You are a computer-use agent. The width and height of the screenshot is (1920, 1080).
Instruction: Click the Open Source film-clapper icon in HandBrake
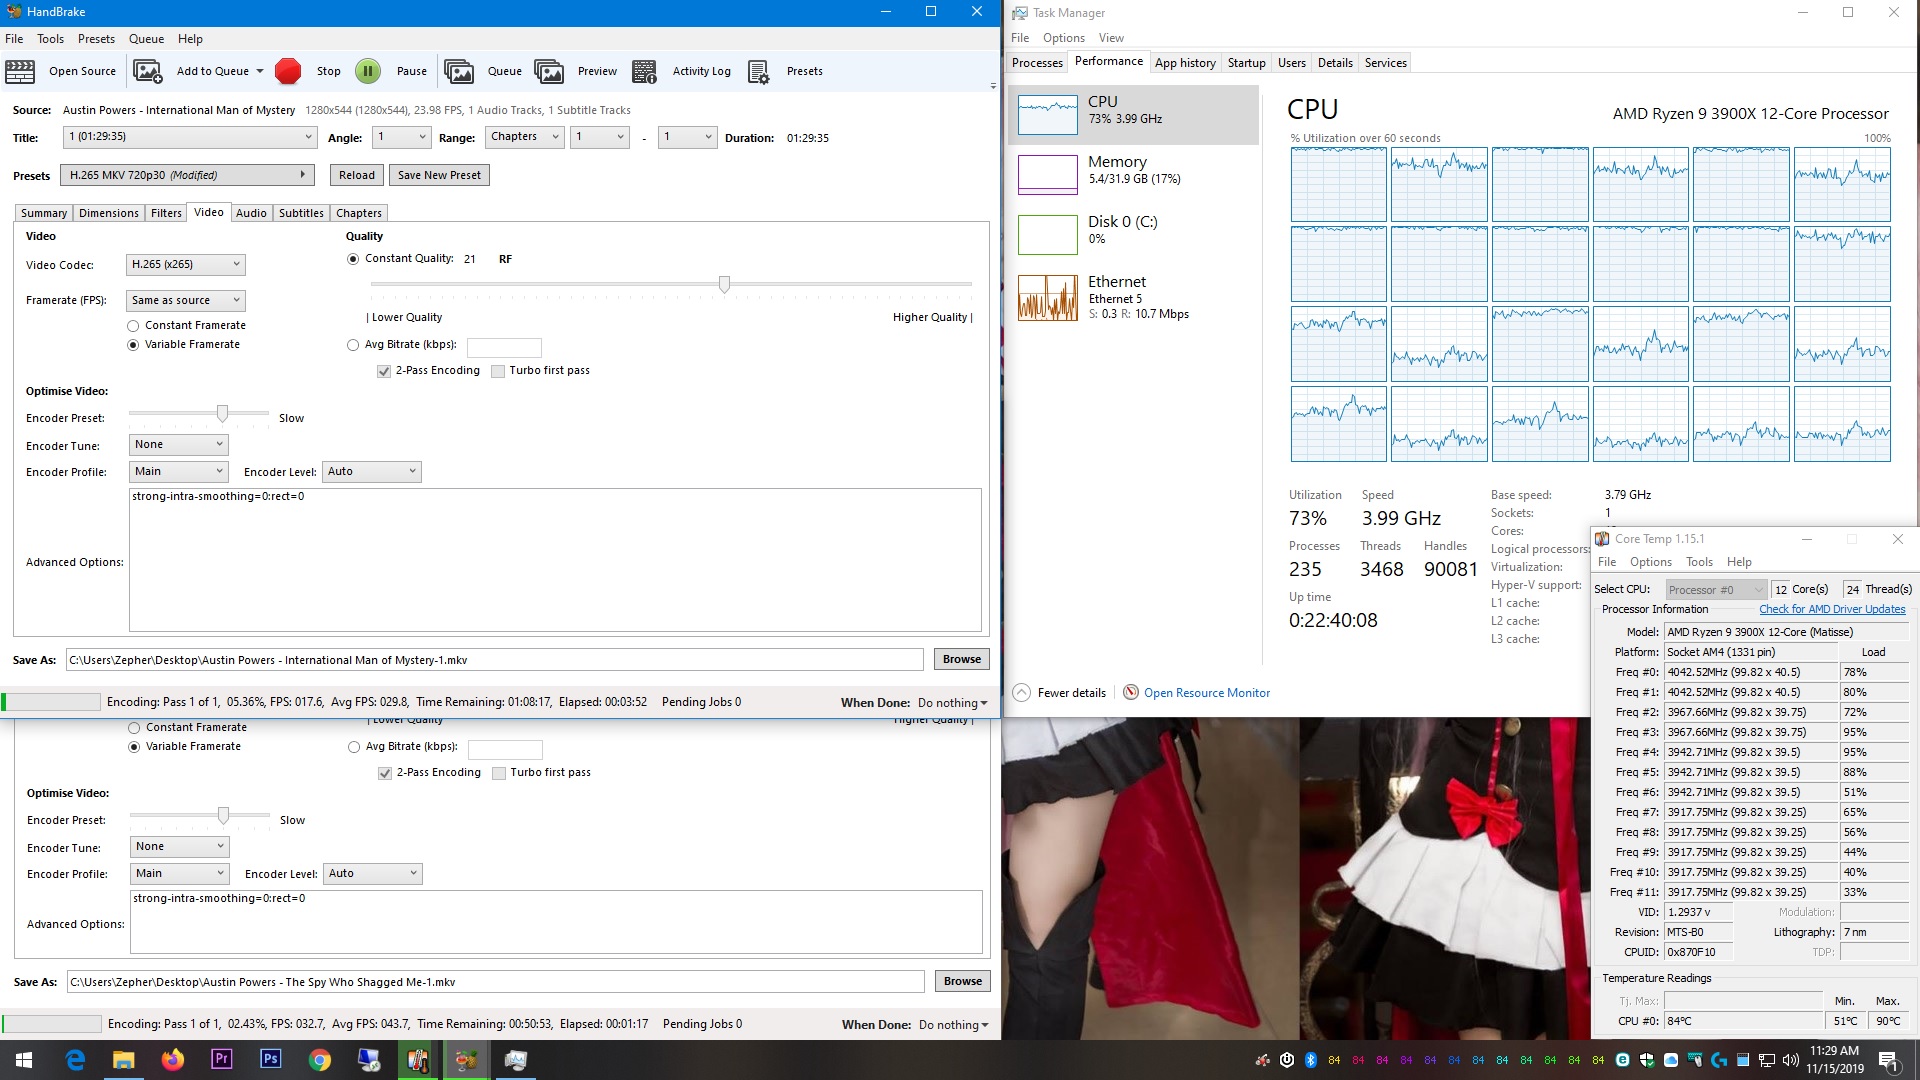19,71
